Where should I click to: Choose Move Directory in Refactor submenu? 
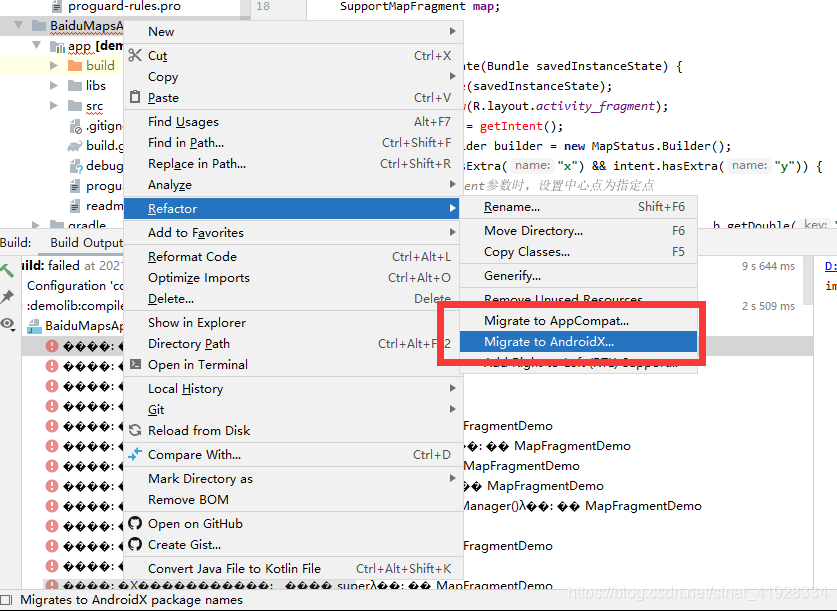point(579,231)
